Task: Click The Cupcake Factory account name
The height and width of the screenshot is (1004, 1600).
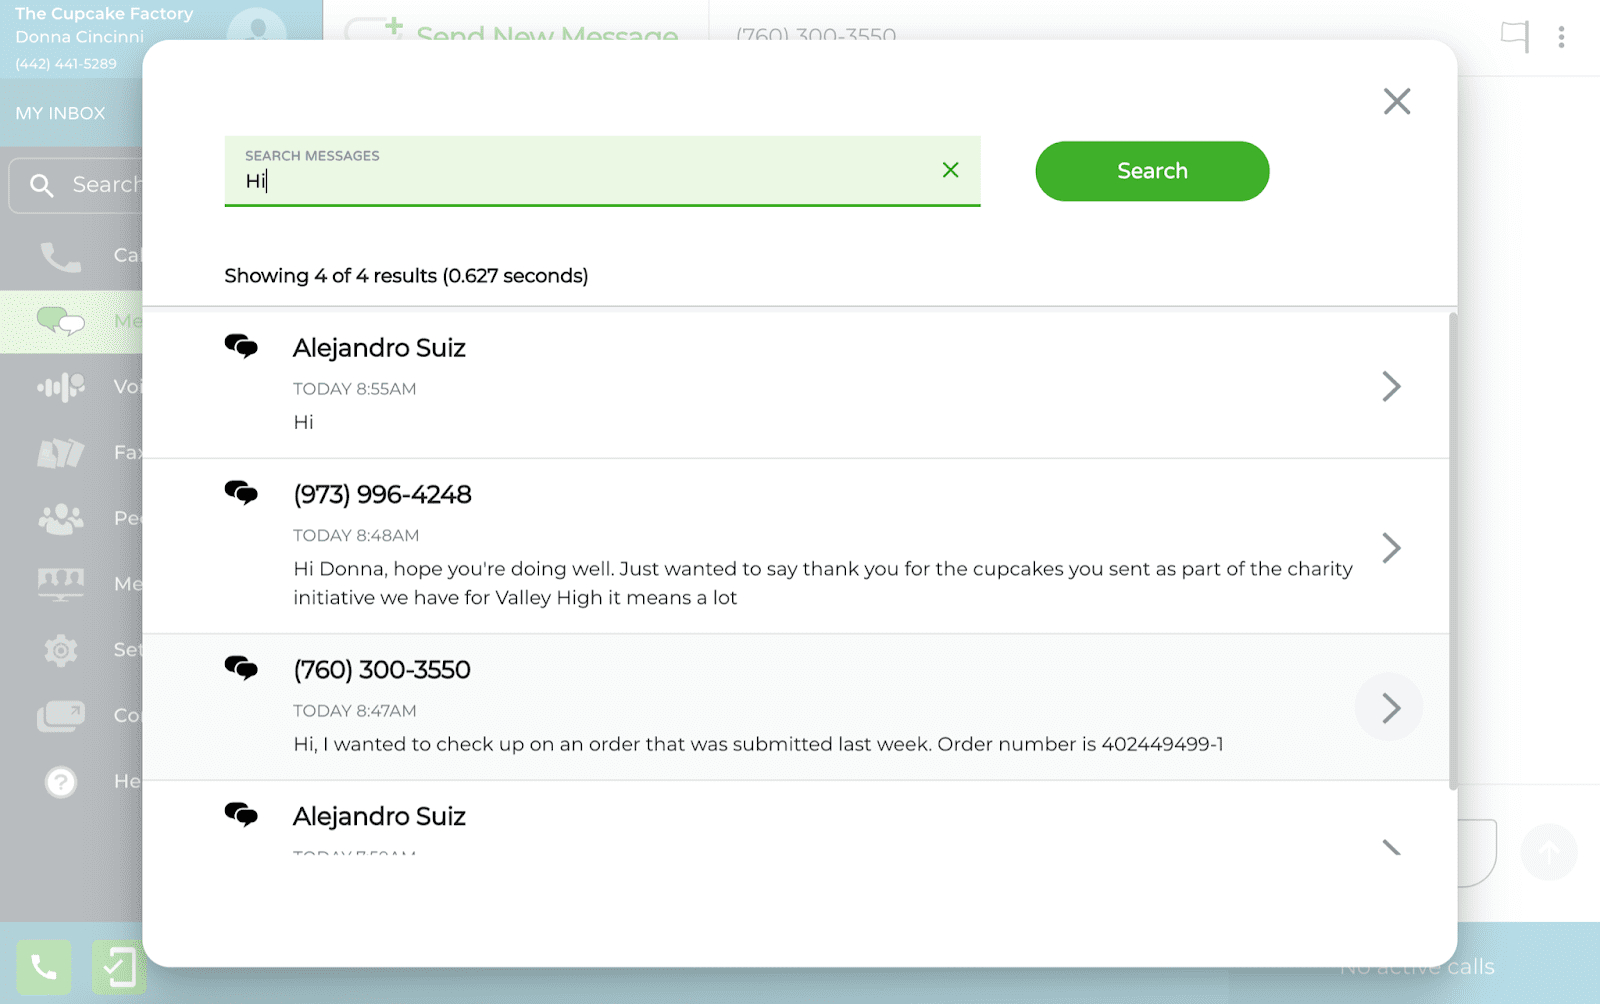Action: pos(104,14)
